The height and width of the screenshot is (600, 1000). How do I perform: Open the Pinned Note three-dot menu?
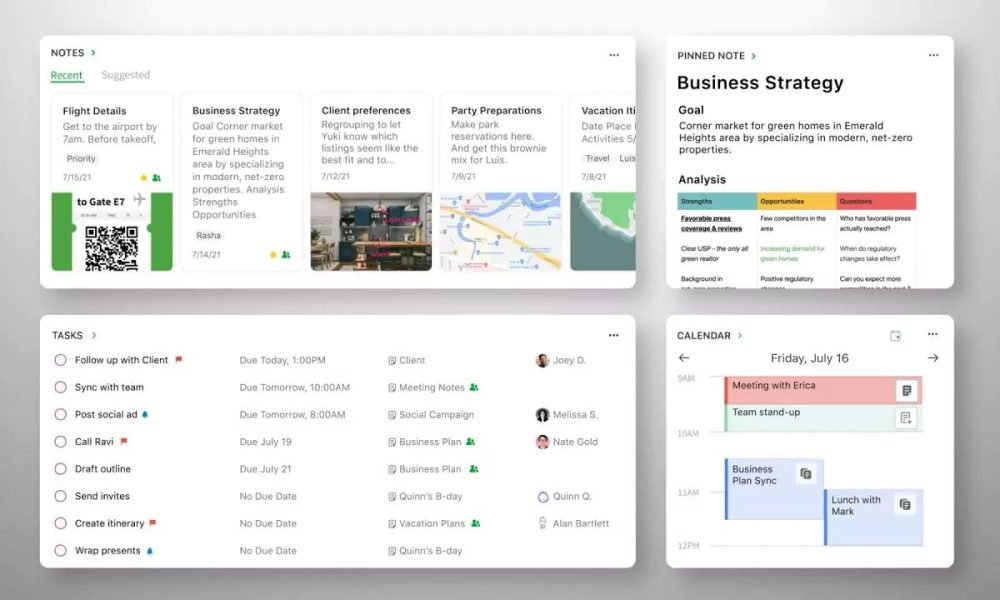[933, 55]
